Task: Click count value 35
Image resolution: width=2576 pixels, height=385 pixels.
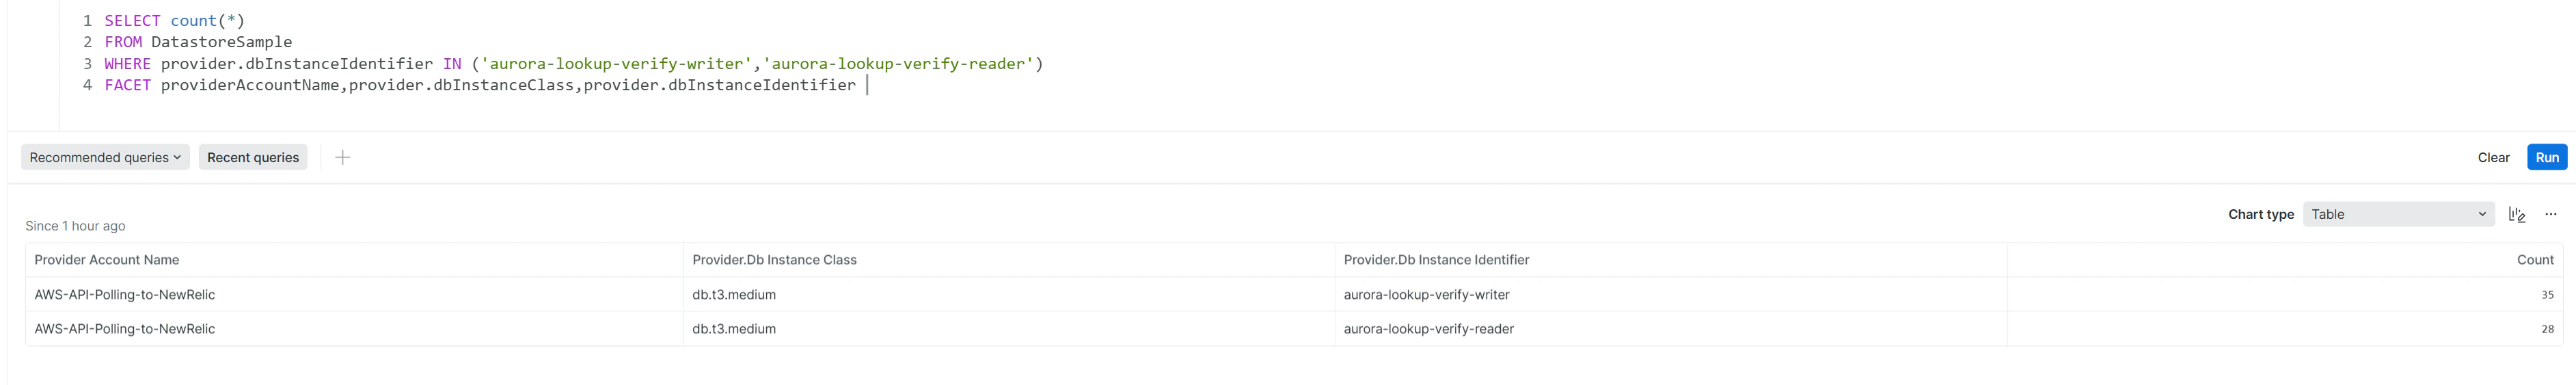Action: click(x=2547, y=295)
